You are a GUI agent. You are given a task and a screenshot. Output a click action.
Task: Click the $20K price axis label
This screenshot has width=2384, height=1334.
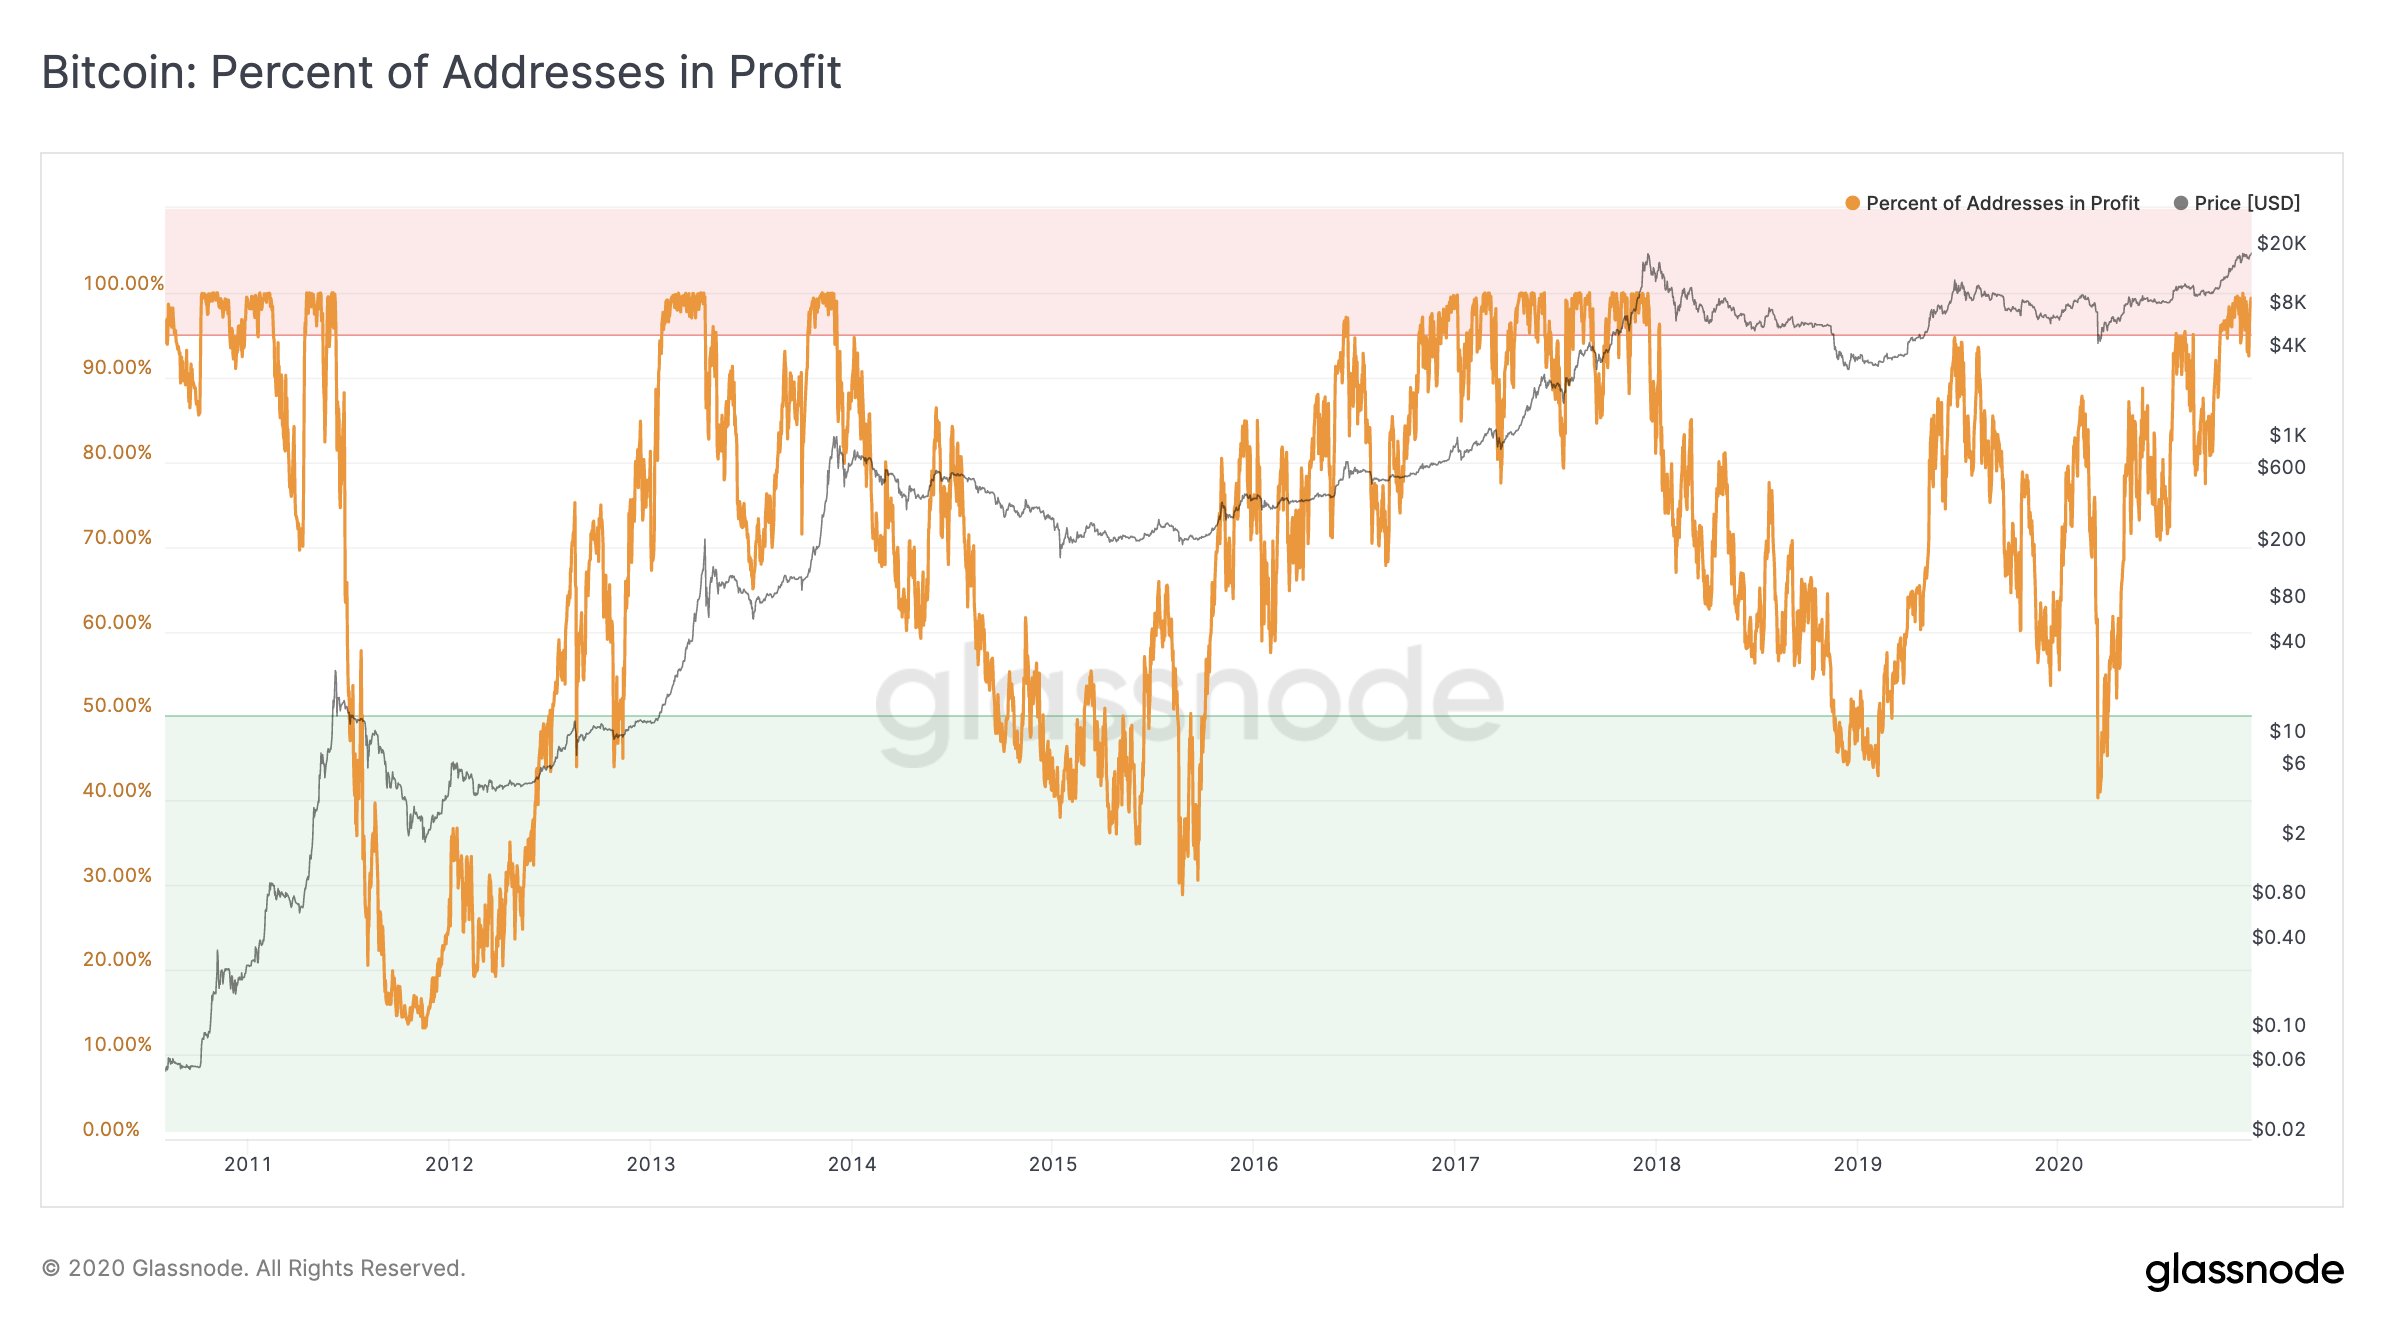tap(2281, 243)
